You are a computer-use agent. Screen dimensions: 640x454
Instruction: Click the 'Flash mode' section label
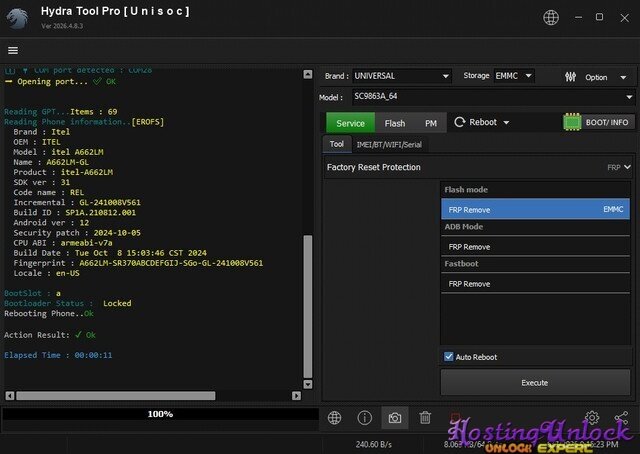tap(466, 189)
